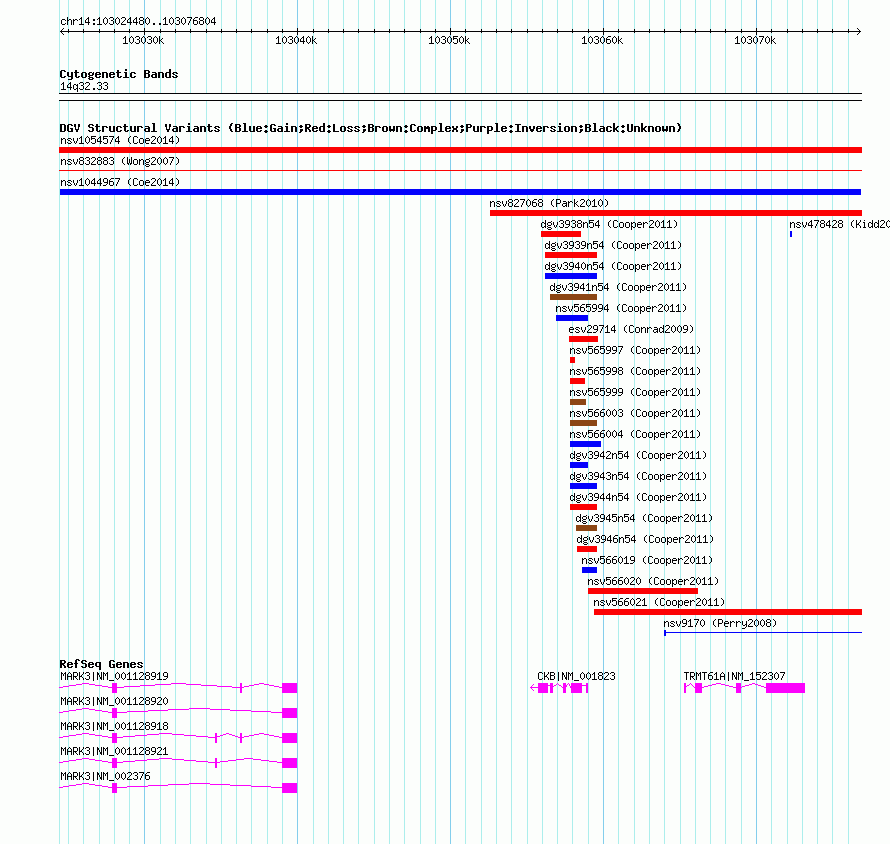This screenshot has height=844, width=890.
Task: Select the blue dgv3940n54 gain bar
Action: click(571, 276)
